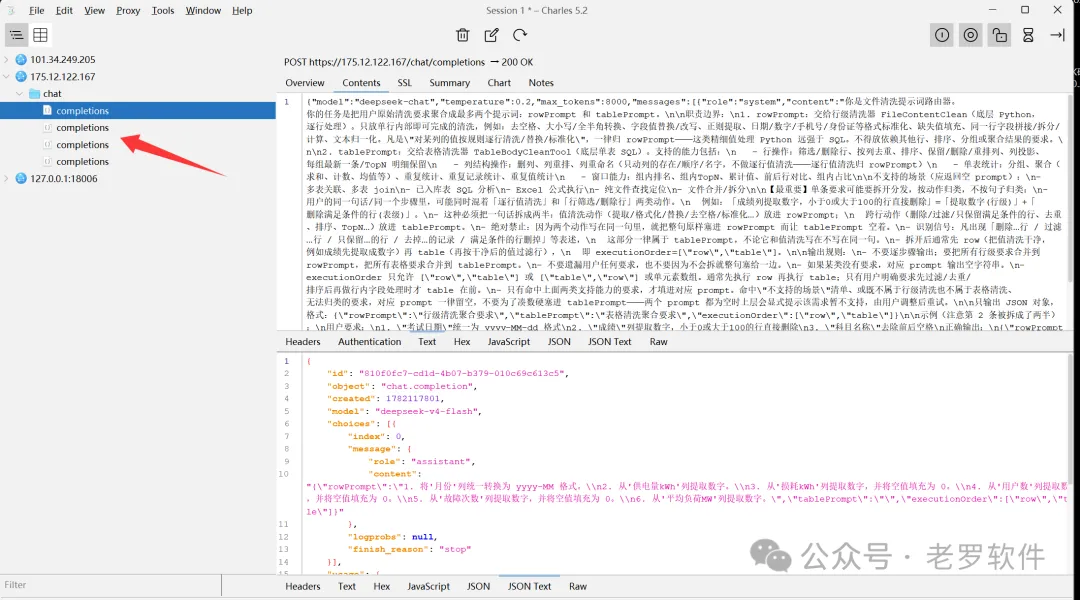Viewport: 1080px width, 600px height.
Task: Switch to the Summary tab
Action: point(449,83)
